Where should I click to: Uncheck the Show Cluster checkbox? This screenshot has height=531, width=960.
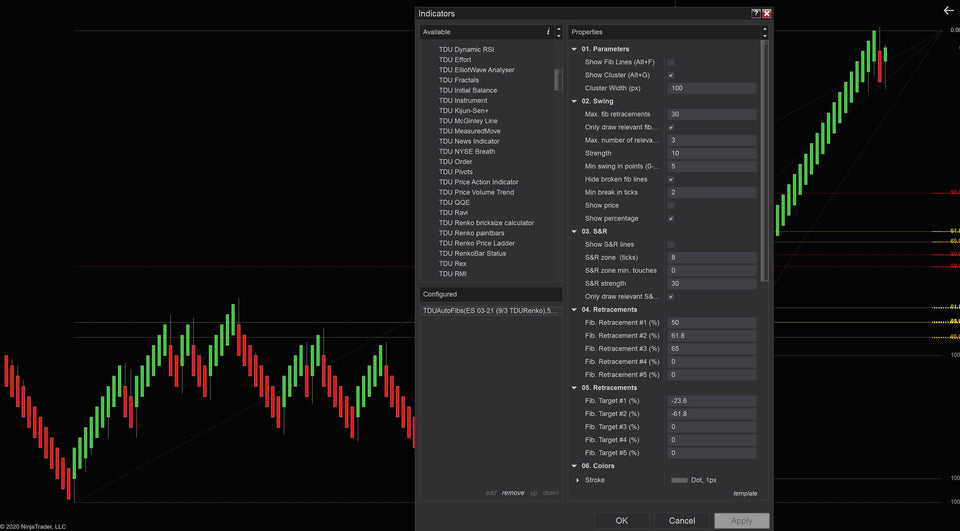(671, 75)
